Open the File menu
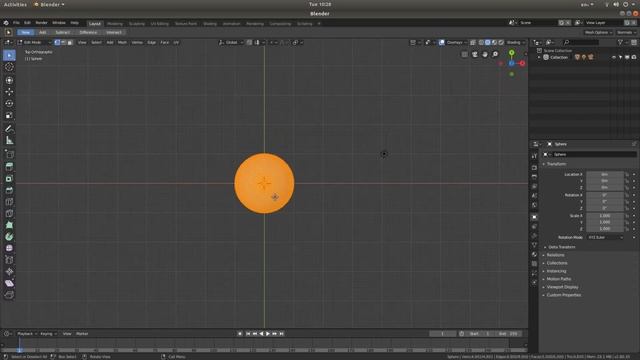 (x=16, y=23)
